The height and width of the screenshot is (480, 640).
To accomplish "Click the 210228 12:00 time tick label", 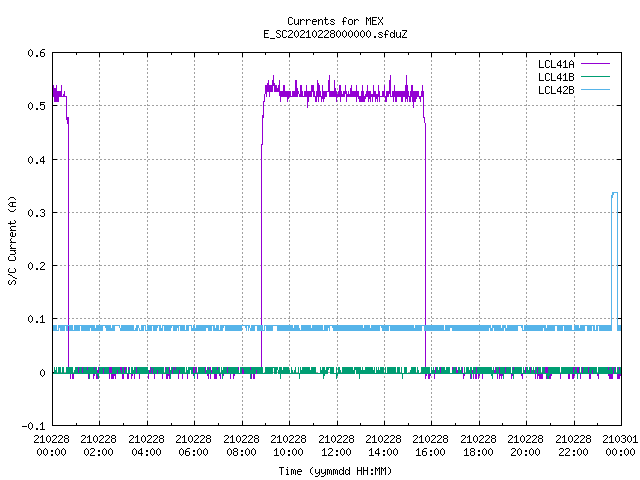I will 336,446.
